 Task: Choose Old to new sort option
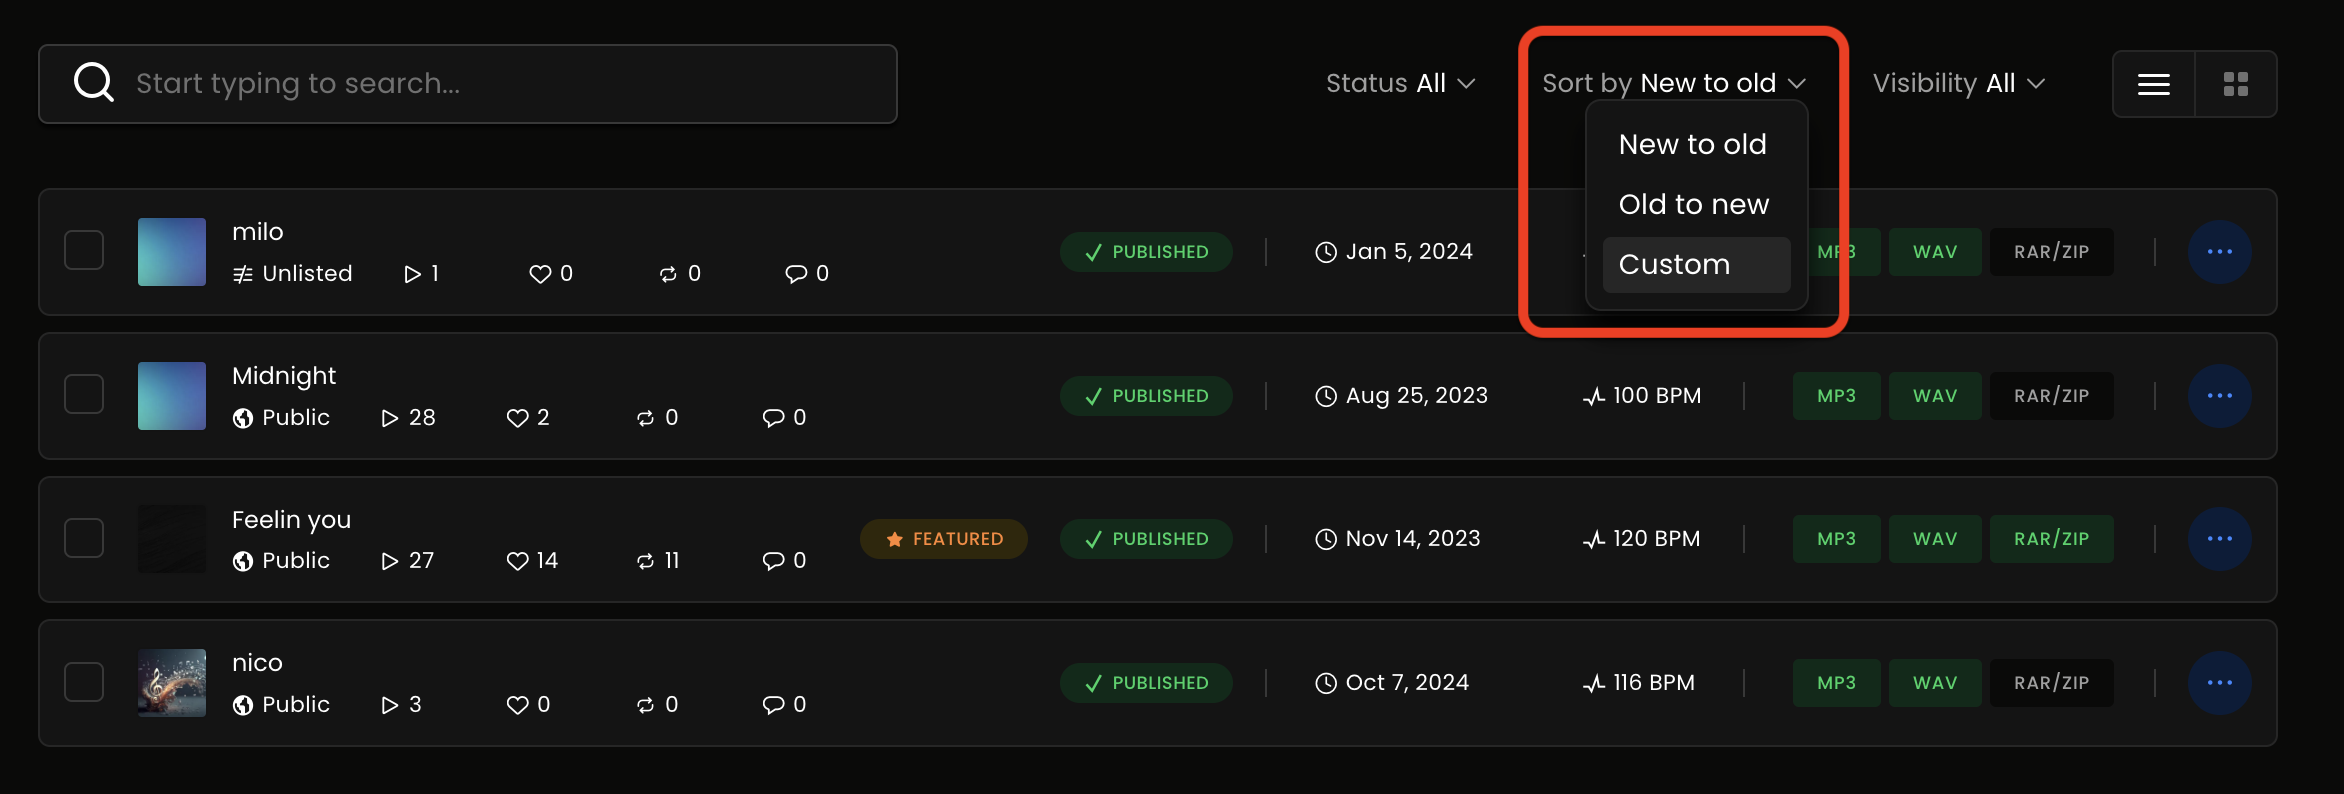pyautogui.click(x=1694, y=205)
